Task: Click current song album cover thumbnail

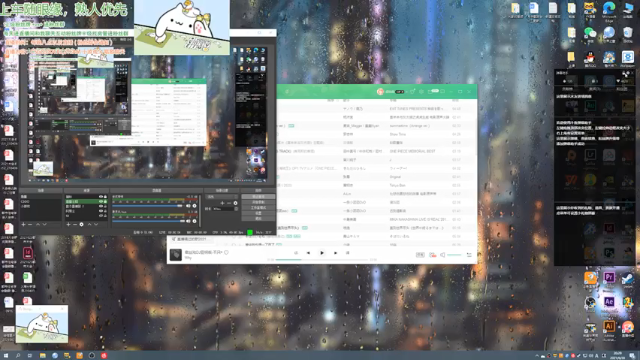Action: tap(176, 254)
